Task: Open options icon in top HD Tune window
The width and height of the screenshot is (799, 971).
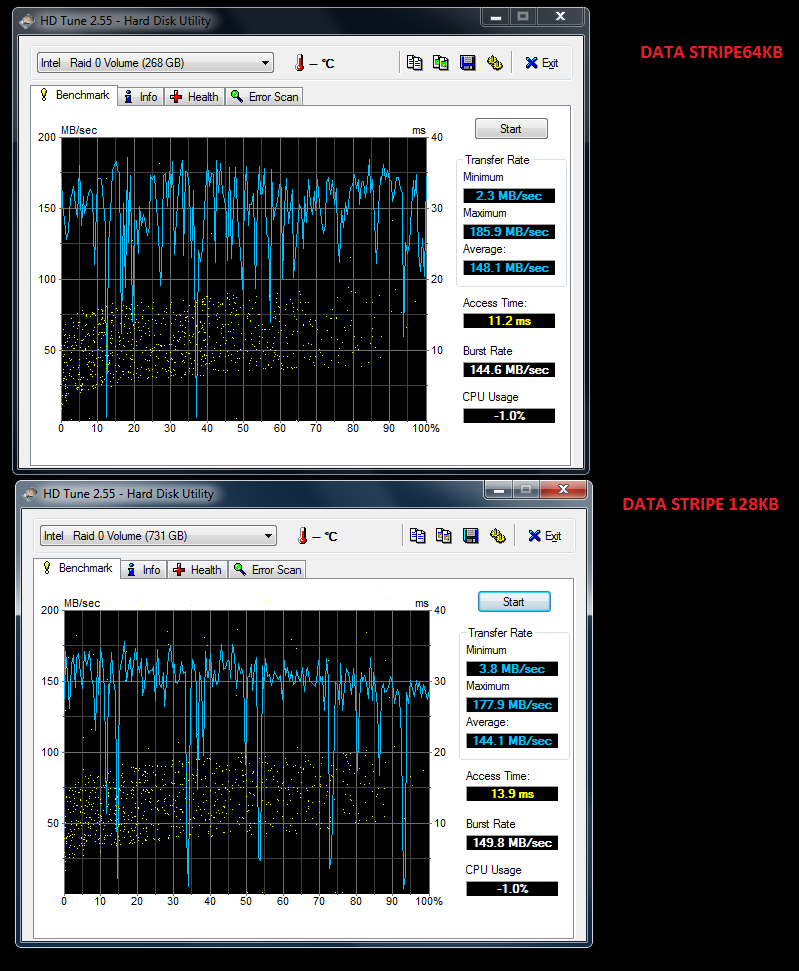Action: pos(494,63)
